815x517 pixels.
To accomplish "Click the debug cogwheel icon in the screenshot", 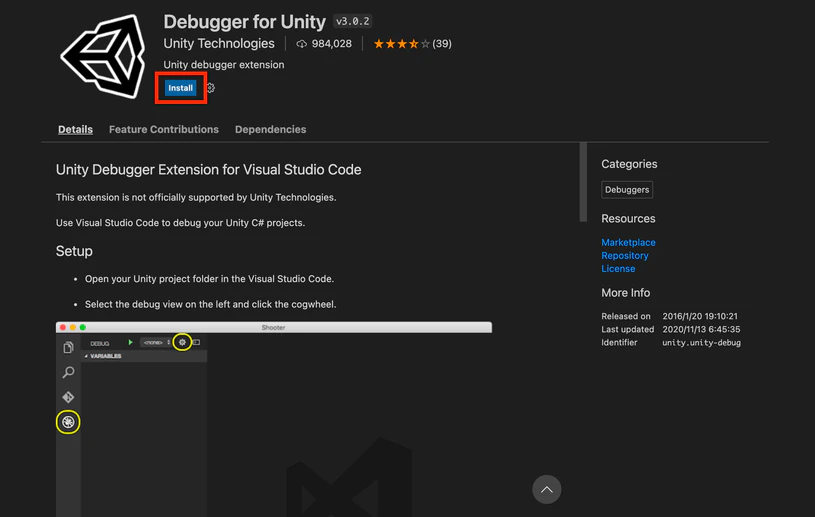I will click(x=182, y=342).
